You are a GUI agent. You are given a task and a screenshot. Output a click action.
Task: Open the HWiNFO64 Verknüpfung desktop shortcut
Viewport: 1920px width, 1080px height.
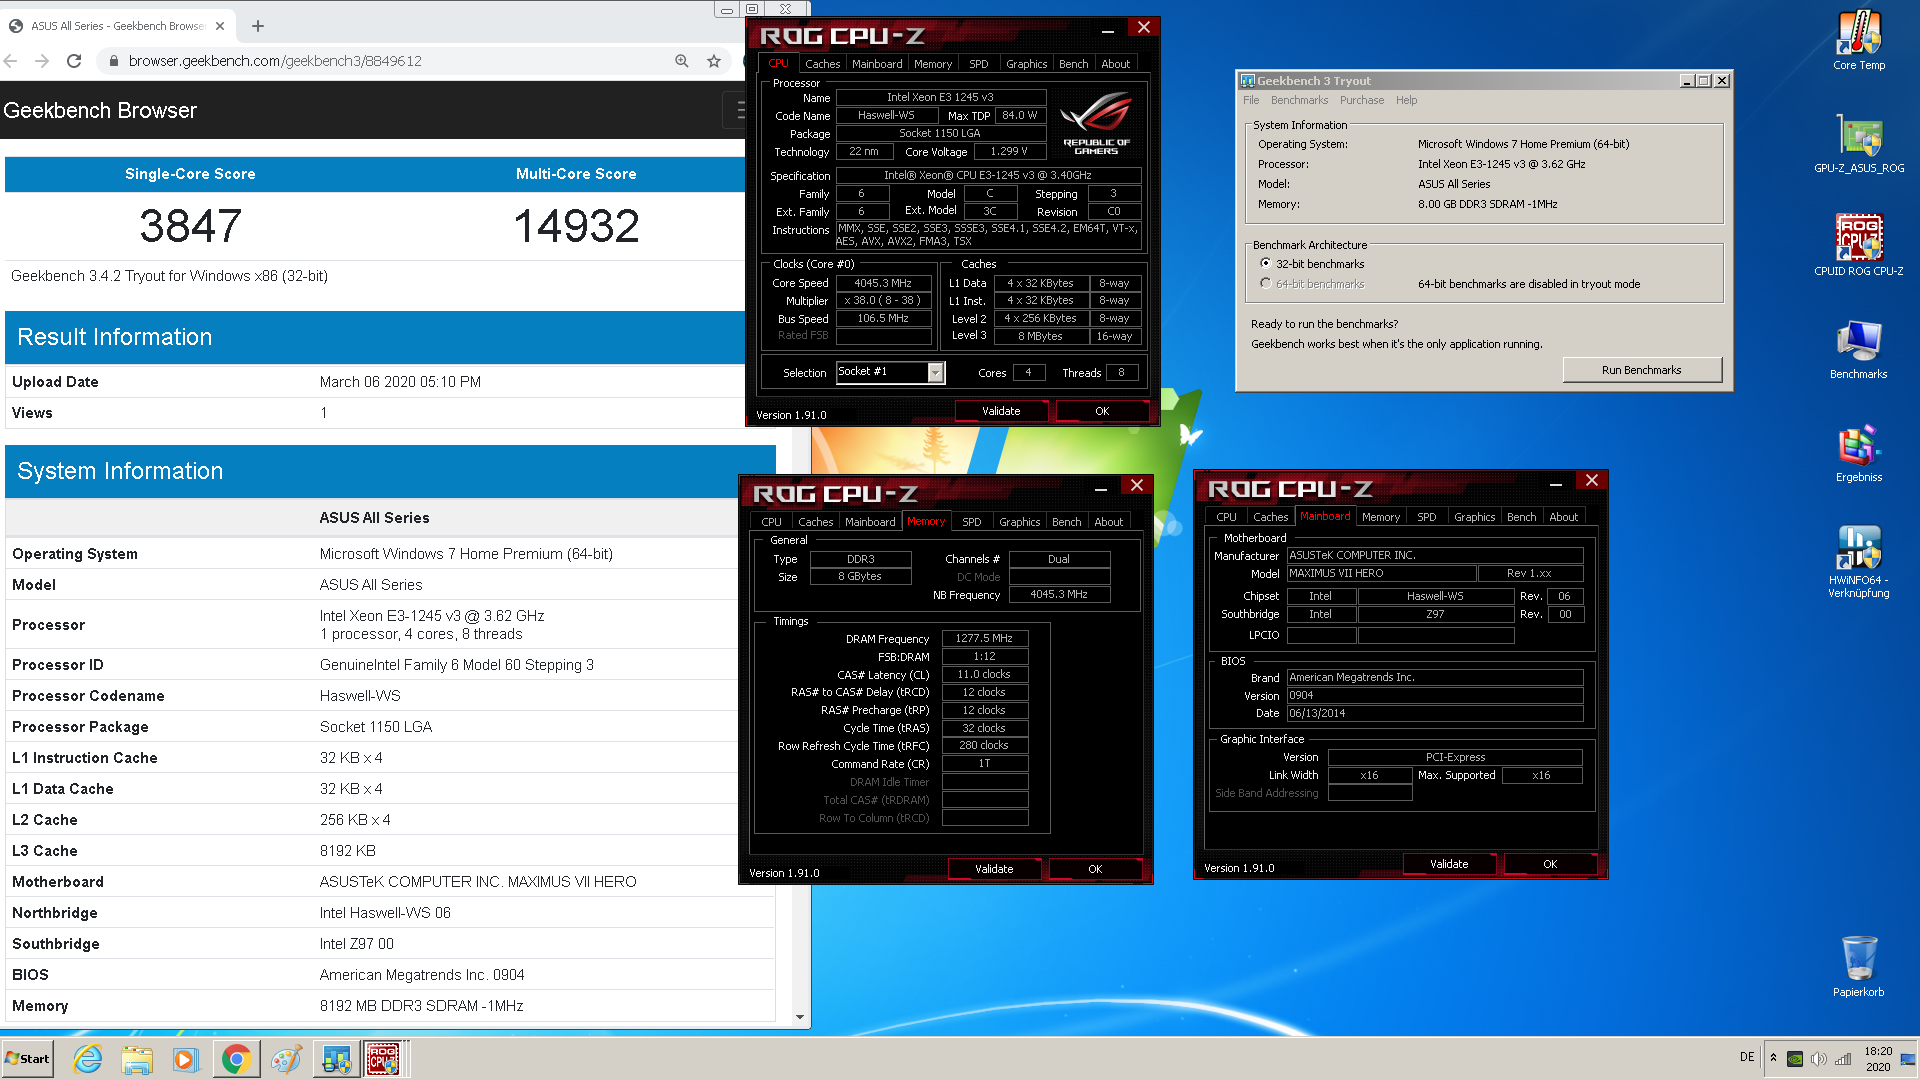[1858, 562]
